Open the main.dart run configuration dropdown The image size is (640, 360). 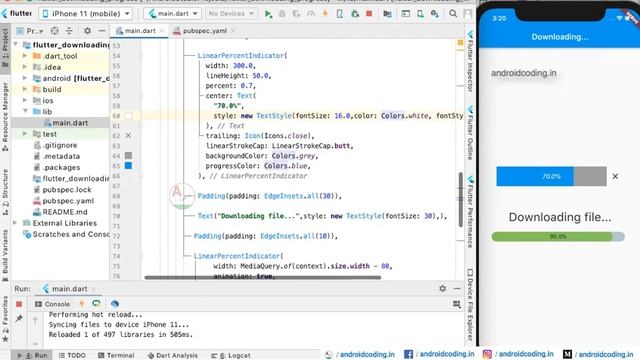coord(173,13)
